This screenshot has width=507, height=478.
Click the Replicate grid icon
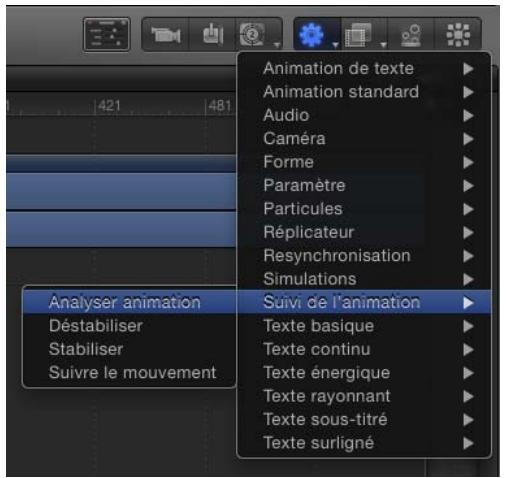(458, 35)
